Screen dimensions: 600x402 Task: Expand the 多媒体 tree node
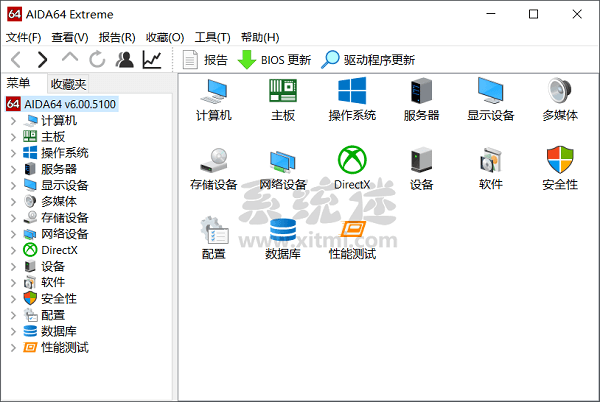click(x=13, y=202)
